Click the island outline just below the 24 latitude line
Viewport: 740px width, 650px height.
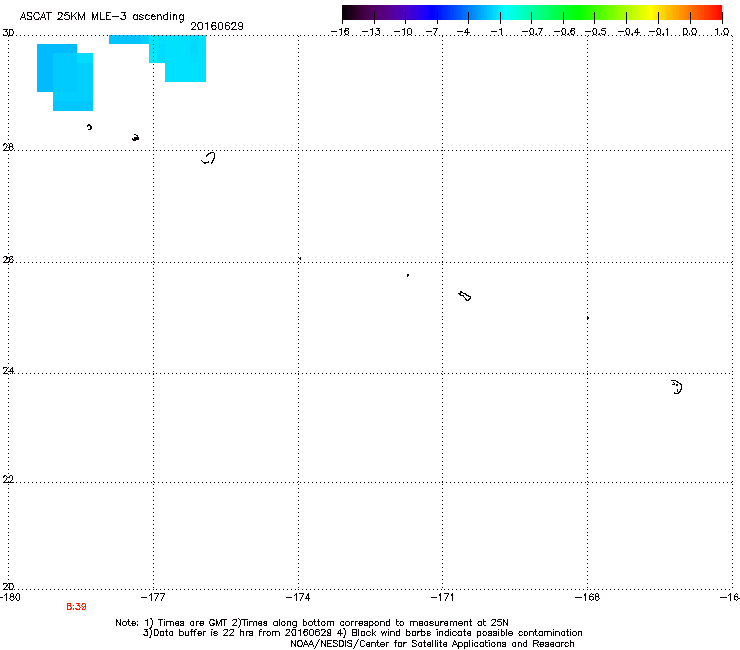click(677, 387)
